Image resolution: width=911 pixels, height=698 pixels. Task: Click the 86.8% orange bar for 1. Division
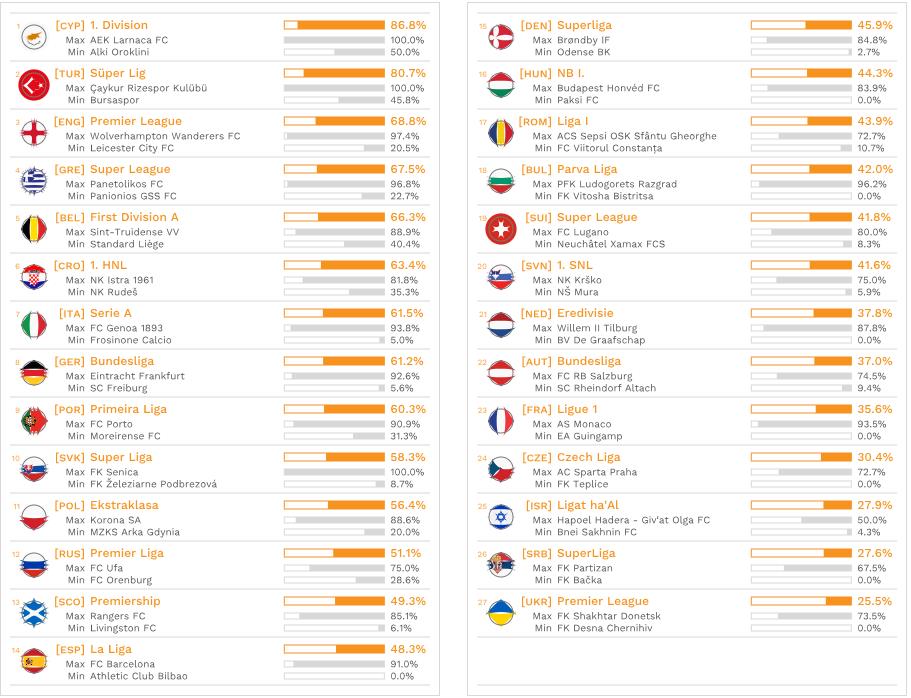(x=334, y=25)
